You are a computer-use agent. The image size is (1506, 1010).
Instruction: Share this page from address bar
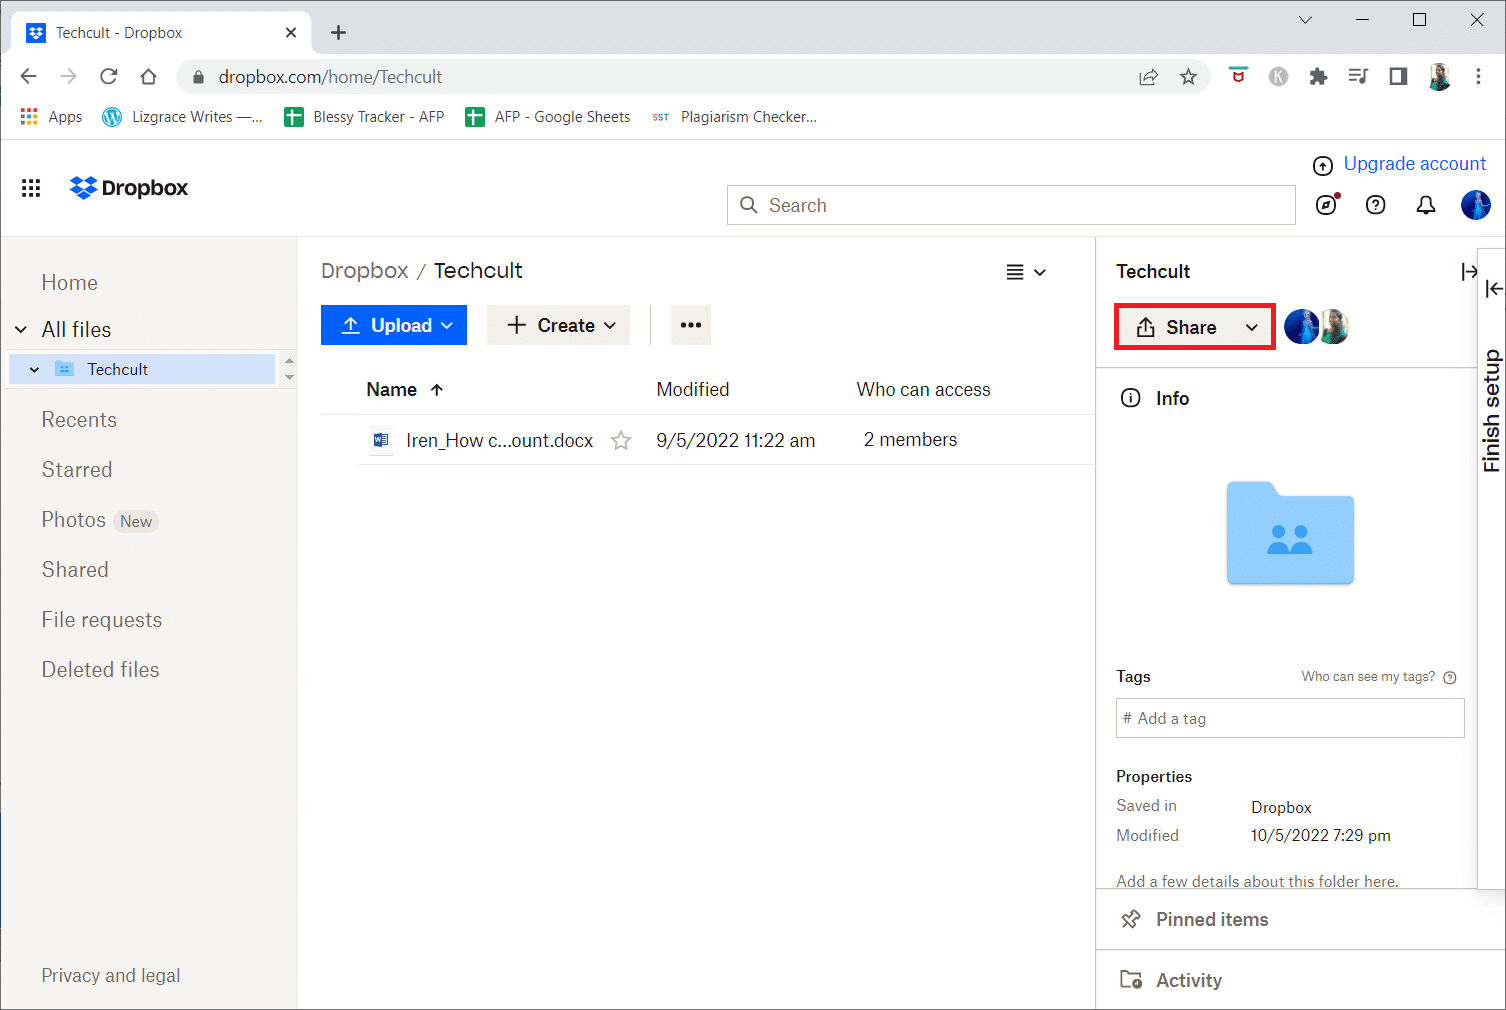click(x=1148, y=77)
